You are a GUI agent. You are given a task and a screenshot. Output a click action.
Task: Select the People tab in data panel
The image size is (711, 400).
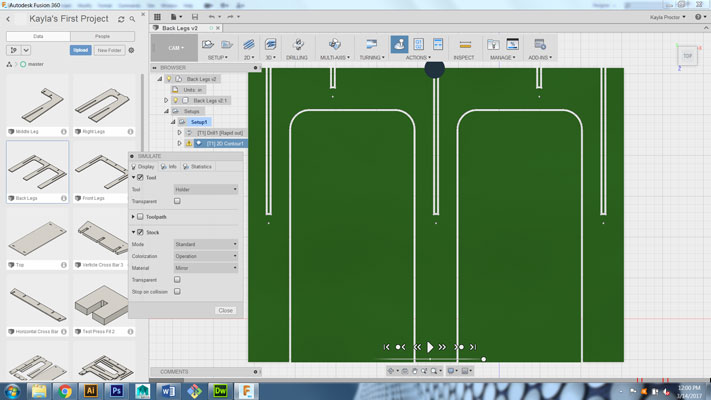coord(102,36)
